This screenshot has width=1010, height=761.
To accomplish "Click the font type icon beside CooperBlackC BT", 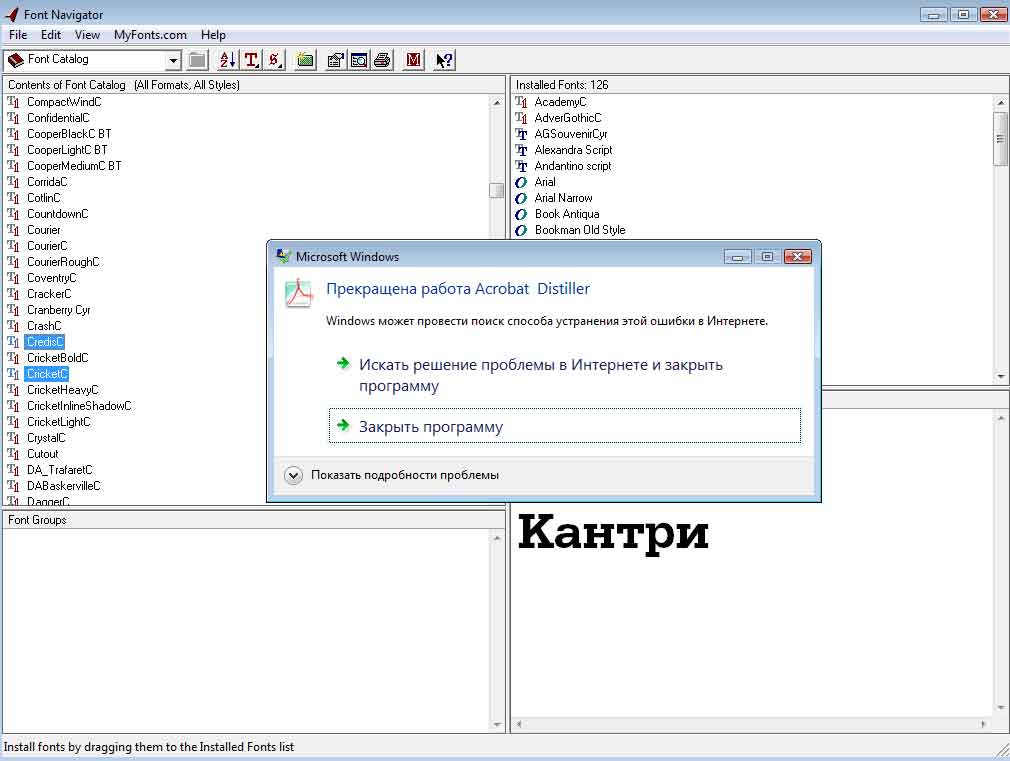I will pyautogui.click(x=14, y=134).
